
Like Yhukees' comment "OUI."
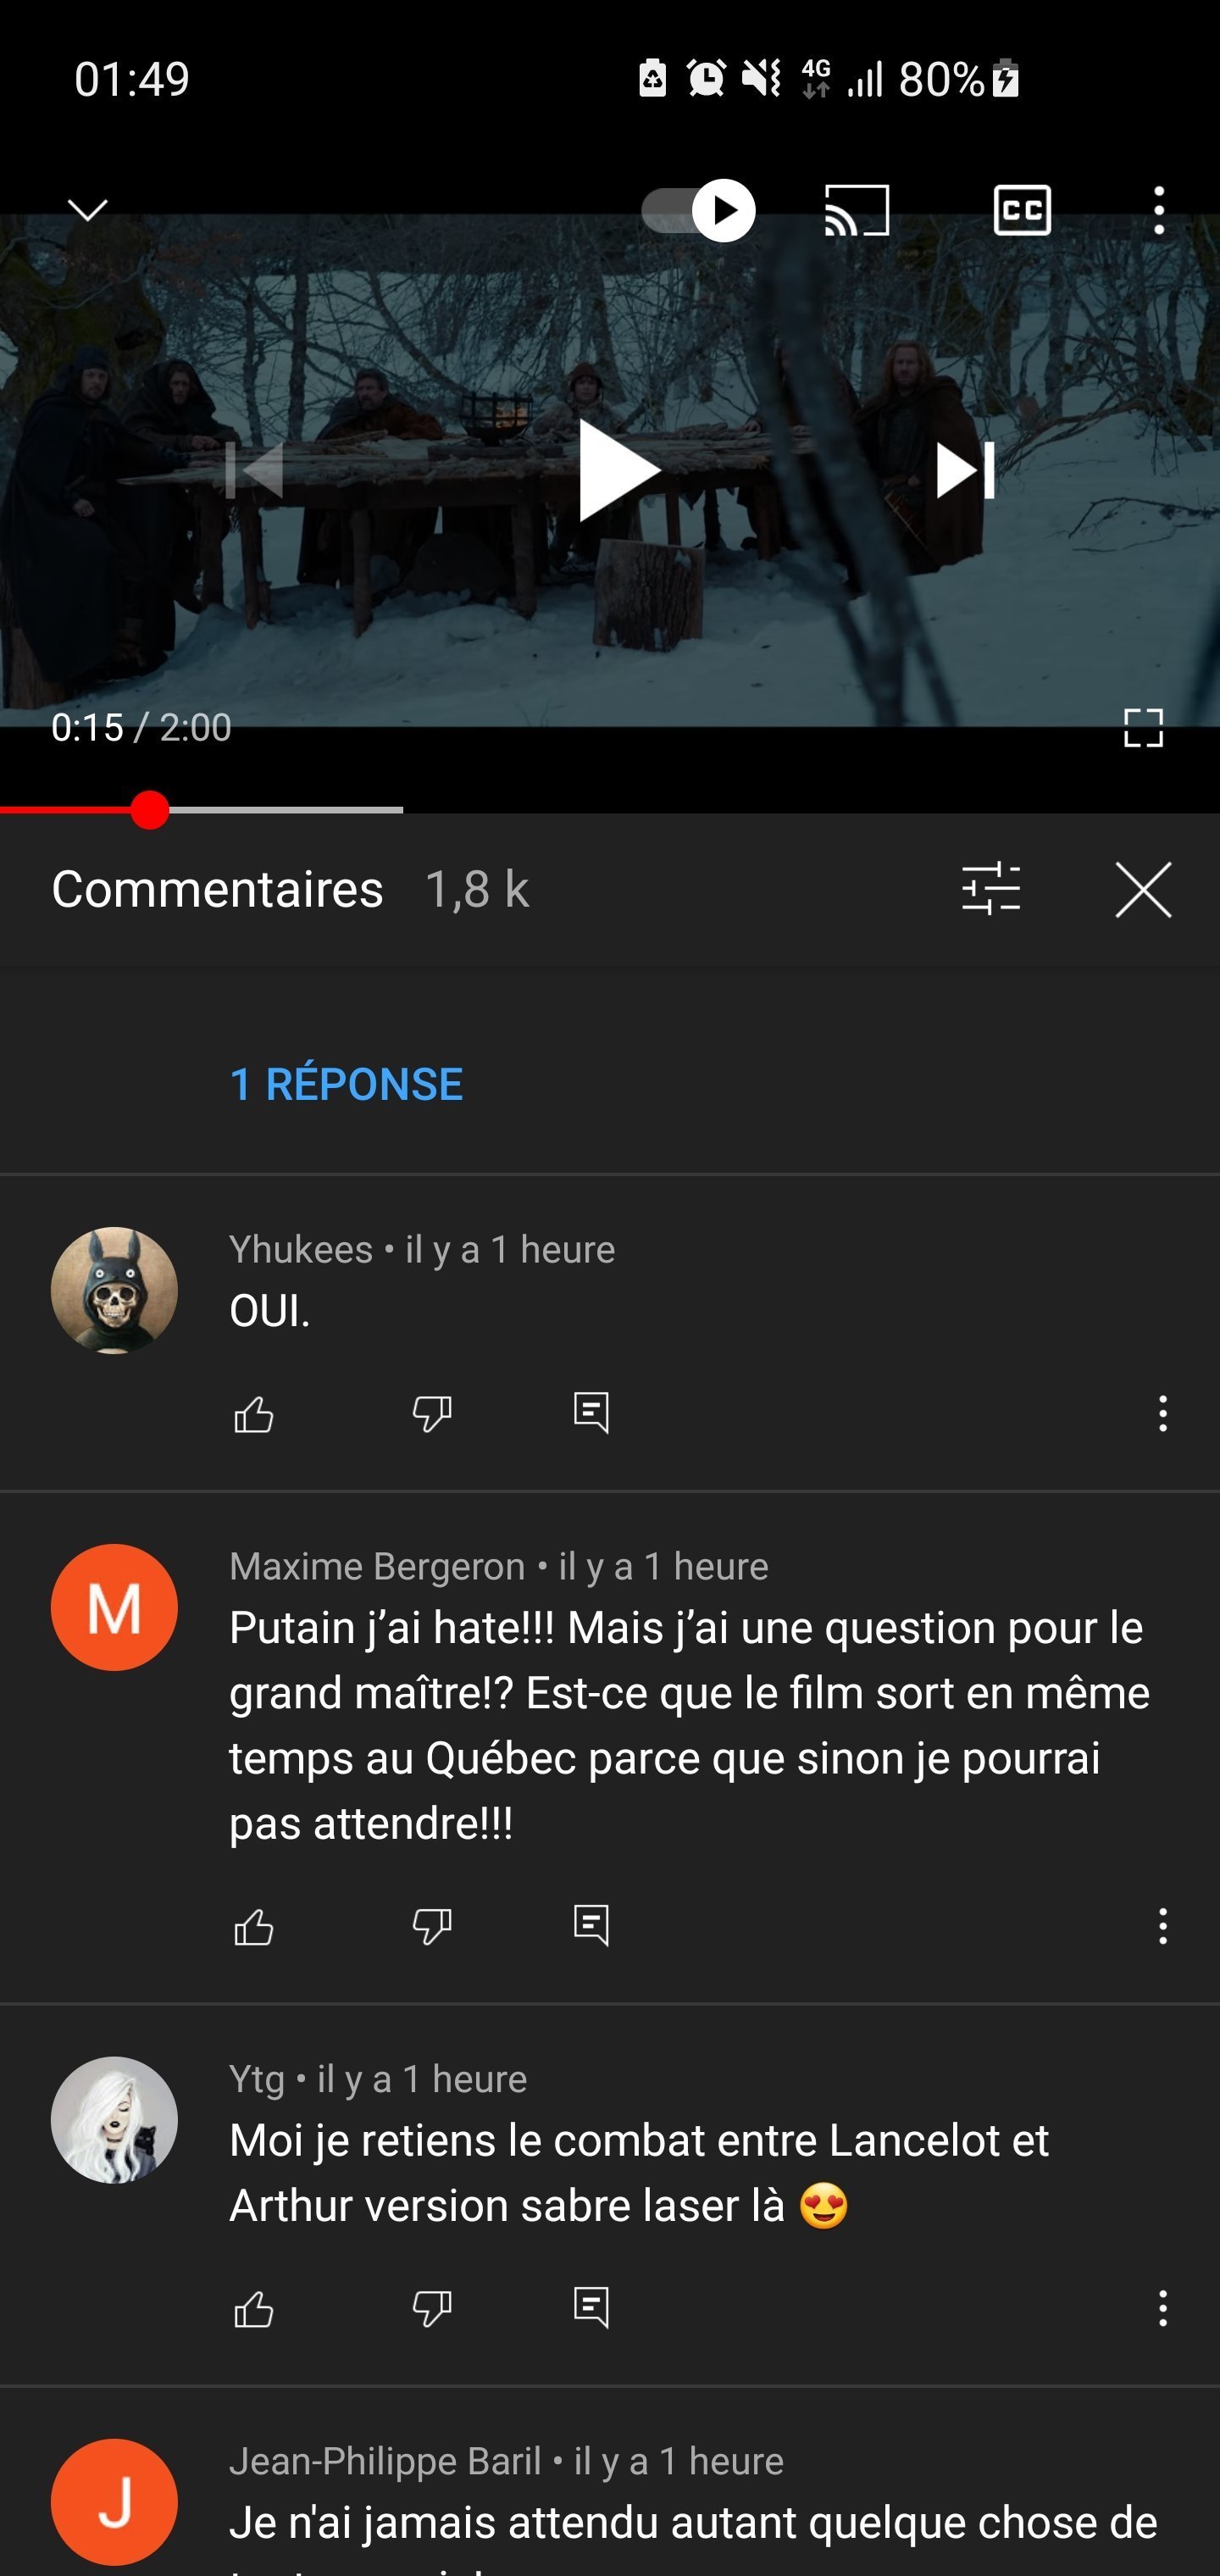[254, 1413]
